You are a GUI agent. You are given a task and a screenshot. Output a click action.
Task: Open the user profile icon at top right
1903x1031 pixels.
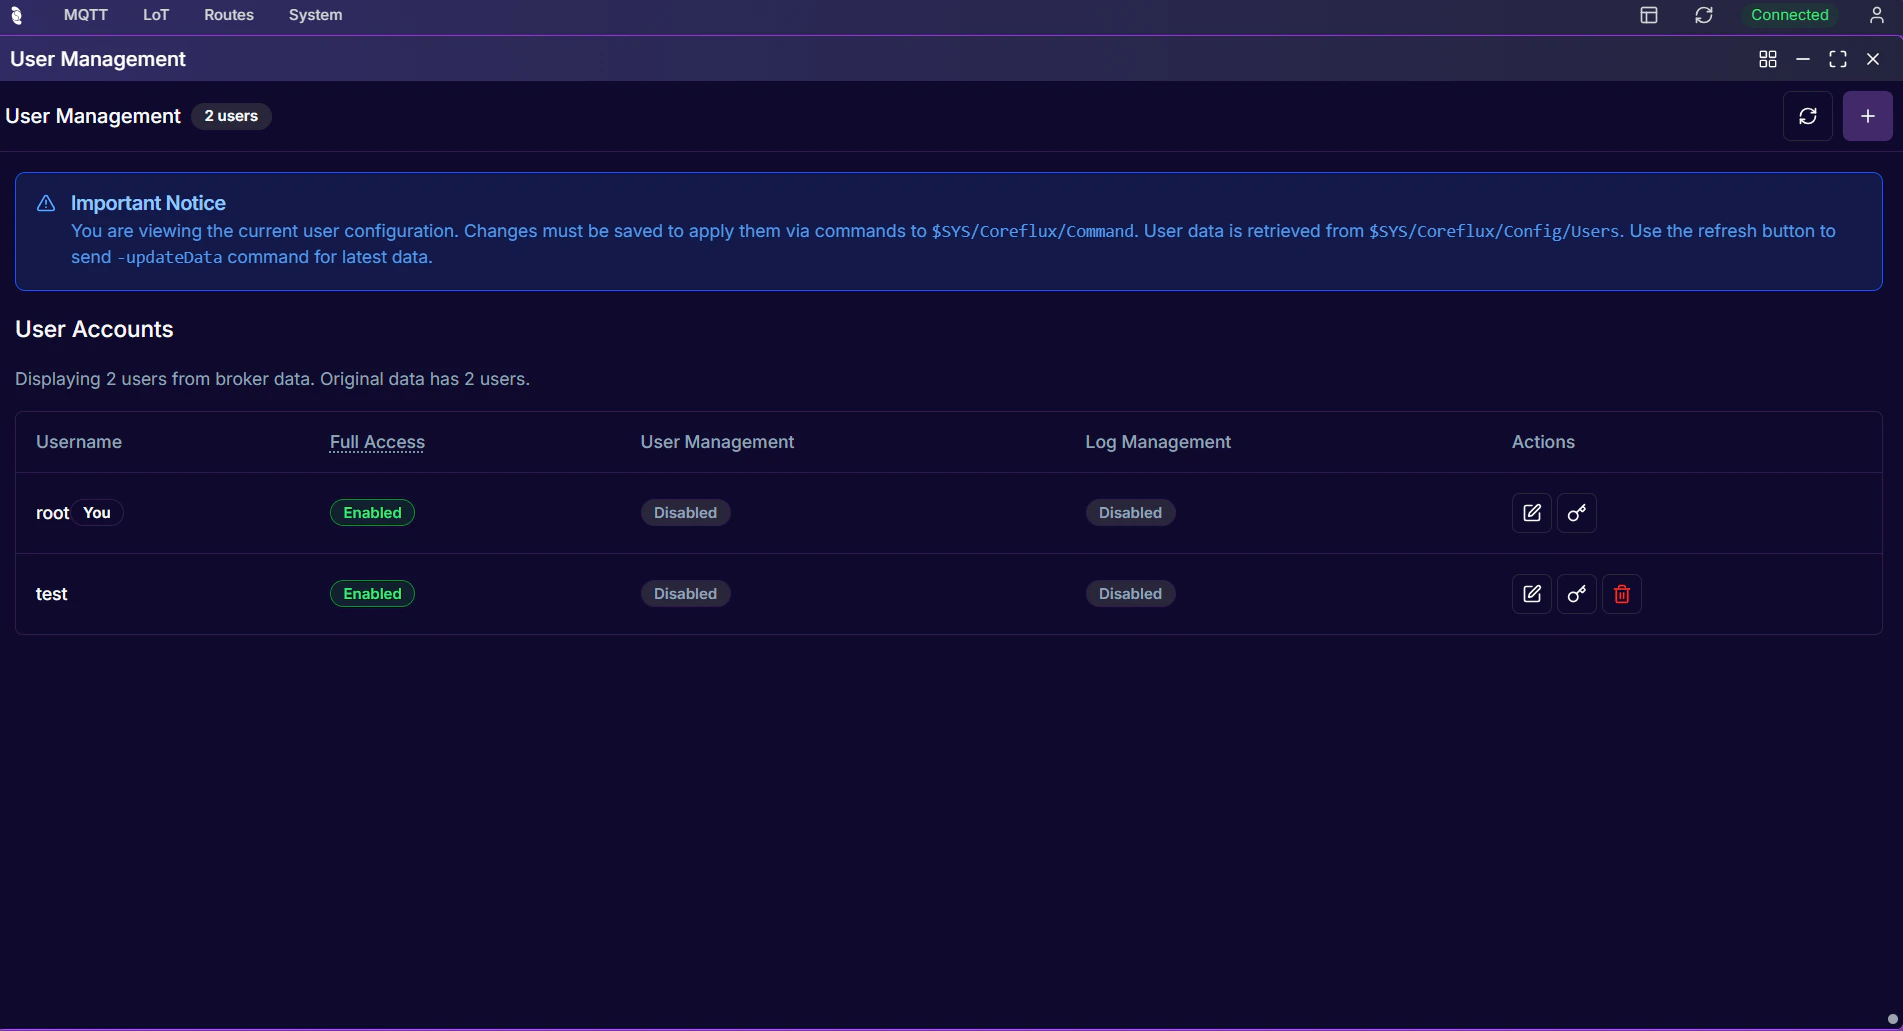1876,15
